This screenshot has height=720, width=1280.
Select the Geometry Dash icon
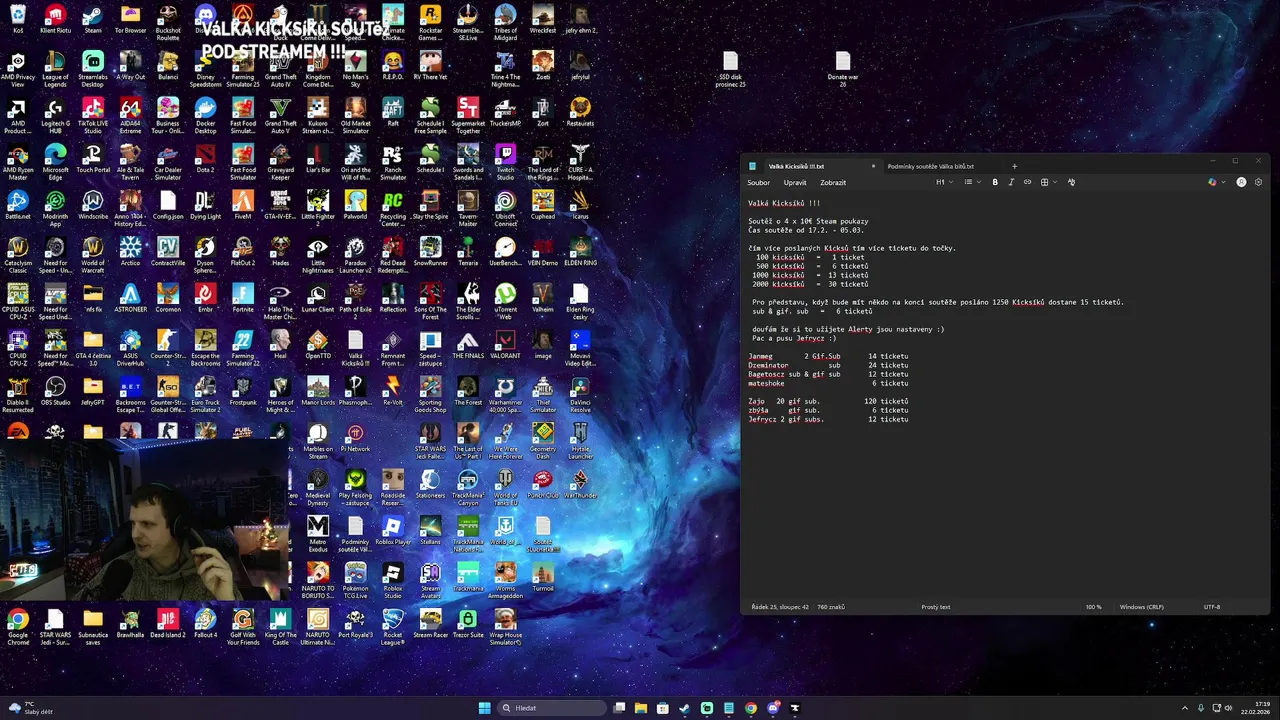pos(543,438)
